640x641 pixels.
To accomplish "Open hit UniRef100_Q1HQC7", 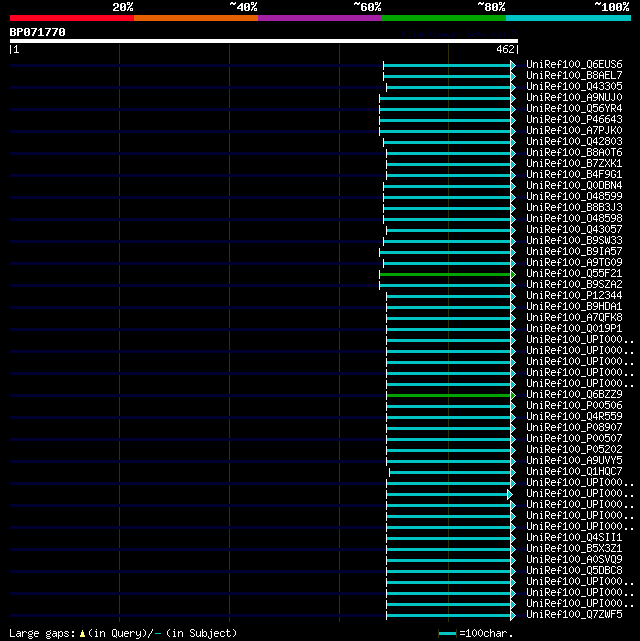I will (x=574, y=472).
